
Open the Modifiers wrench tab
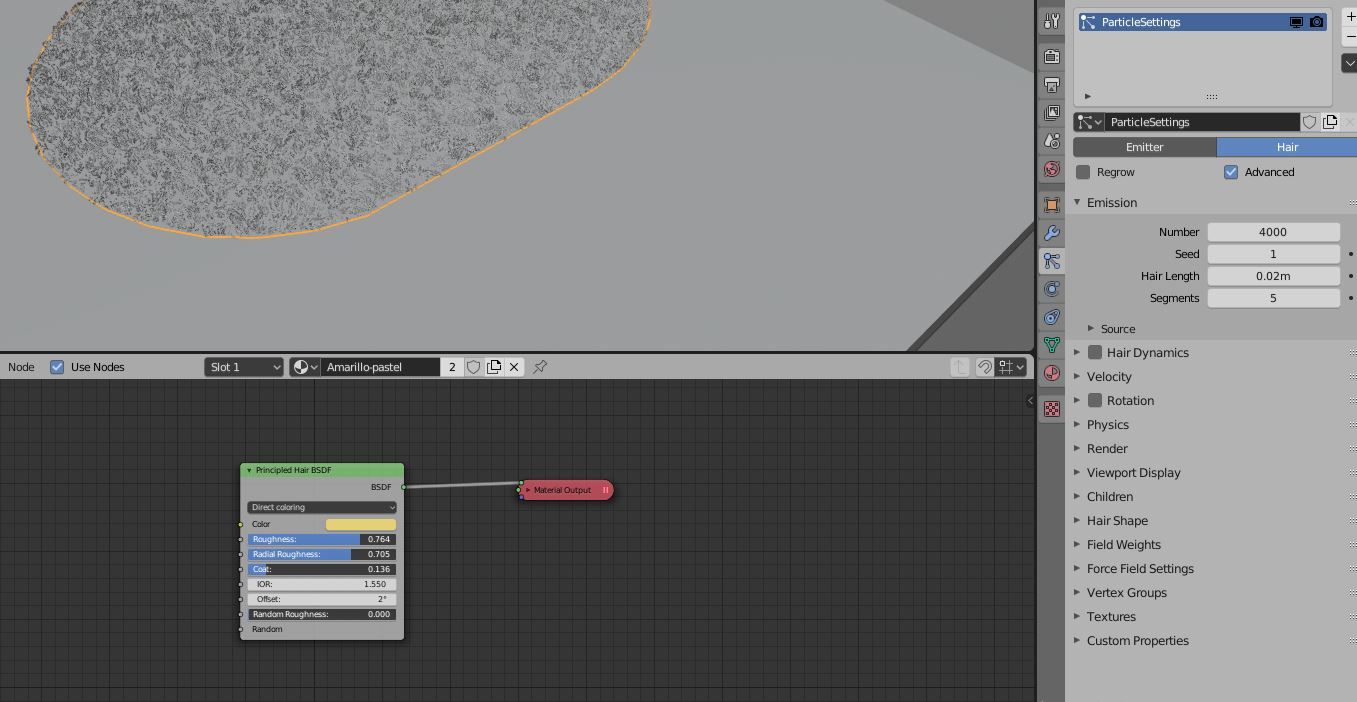point(1051,233)
